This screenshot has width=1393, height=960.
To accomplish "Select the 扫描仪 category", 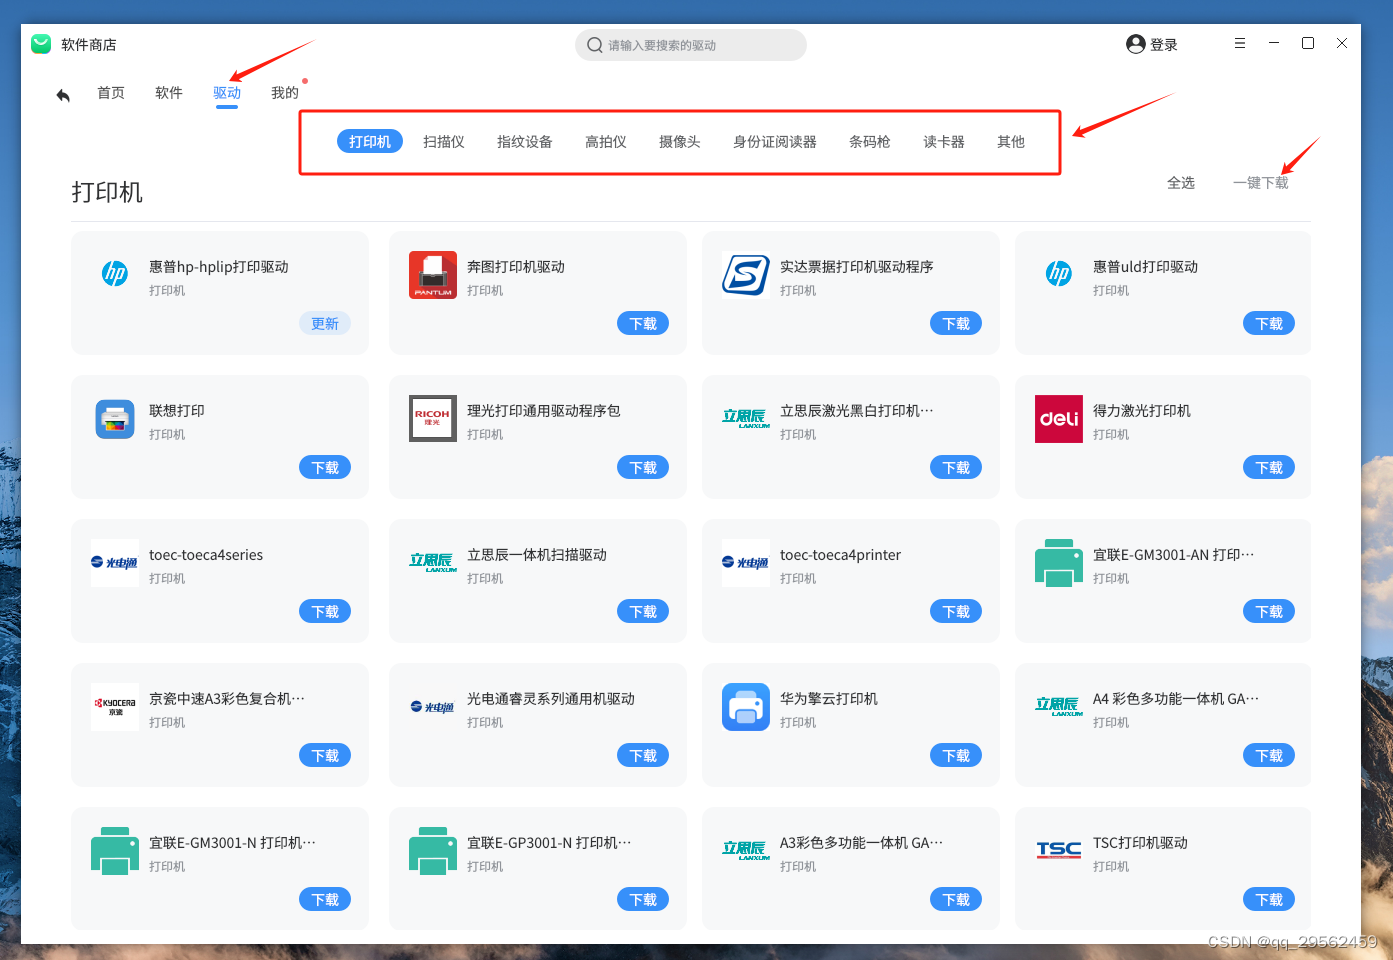I will (x=444, y=142).
